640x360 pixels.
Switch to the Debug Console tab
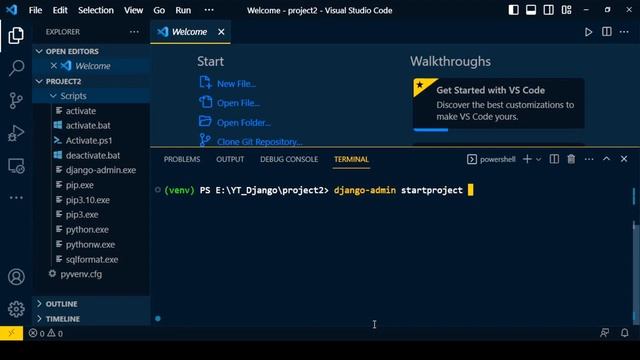click(289, 159)
